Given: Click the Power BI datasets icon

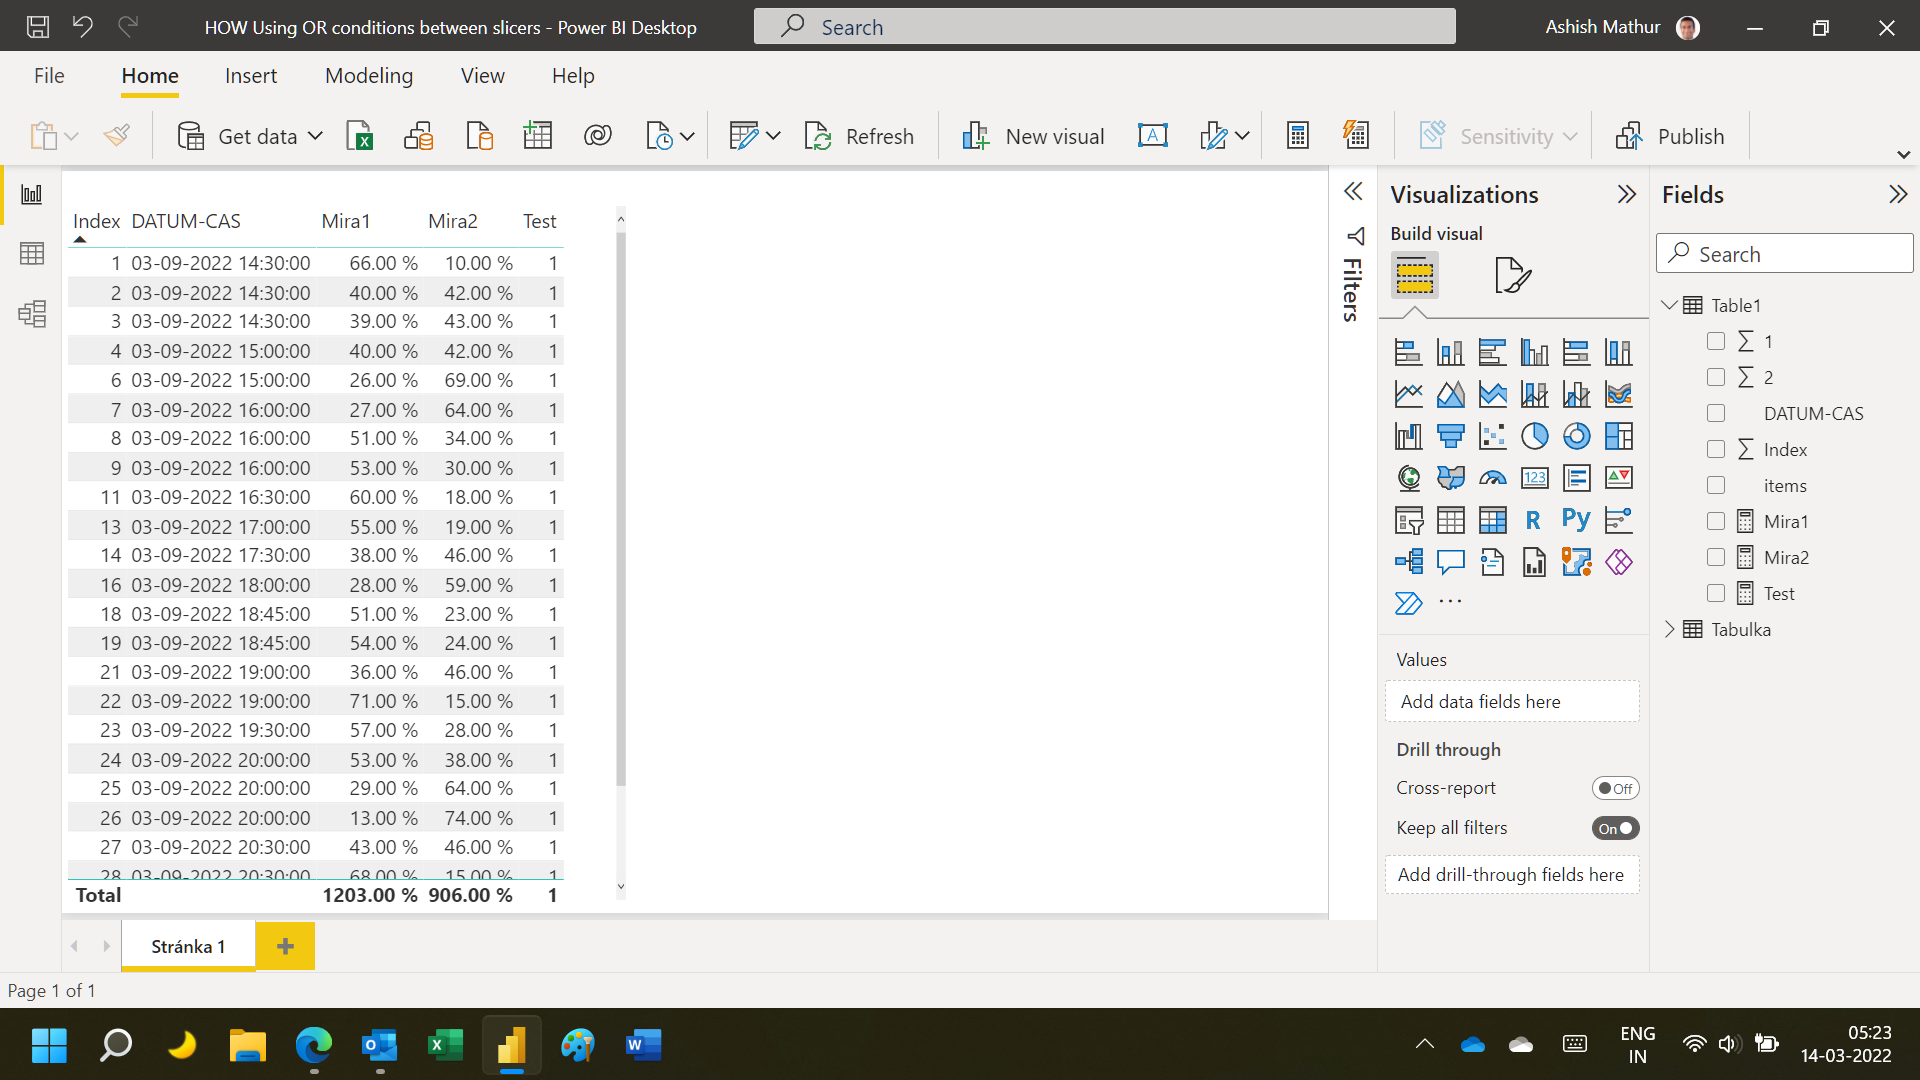Looking at the screenshot, I should point(419,136).
